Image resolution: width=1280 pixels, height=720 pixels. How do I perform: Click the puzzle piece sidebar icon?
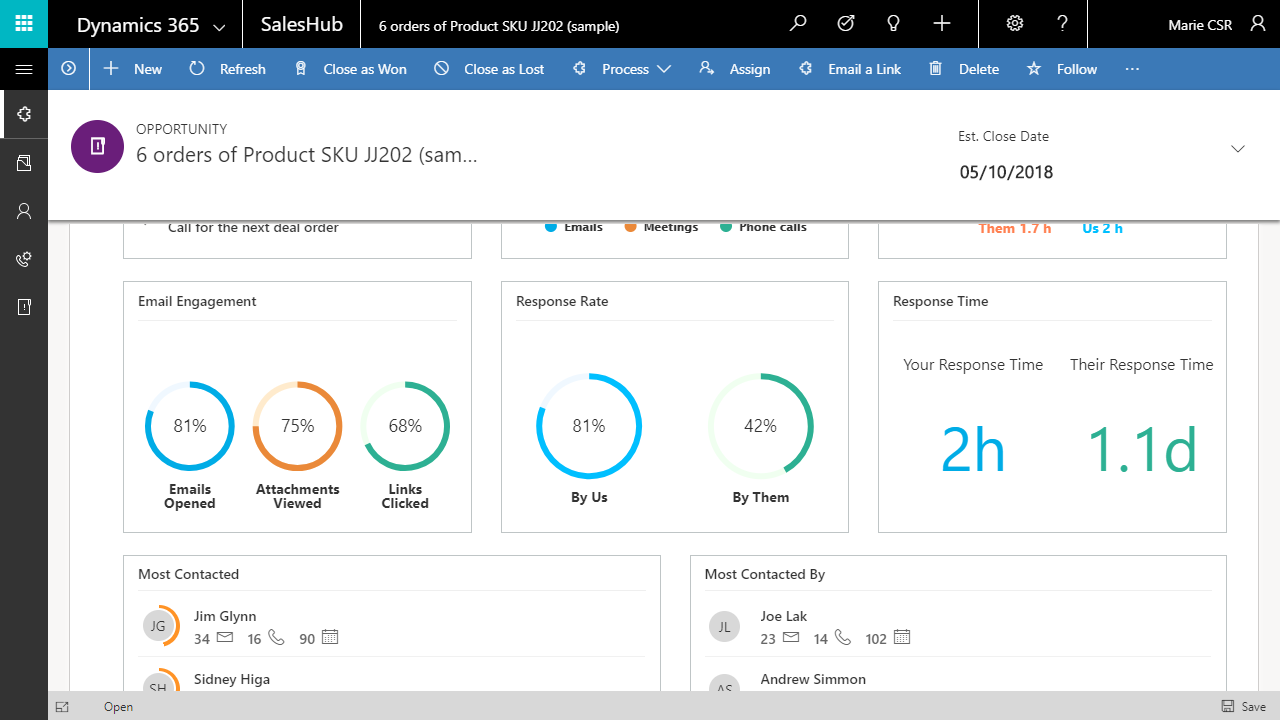[24, 114]
